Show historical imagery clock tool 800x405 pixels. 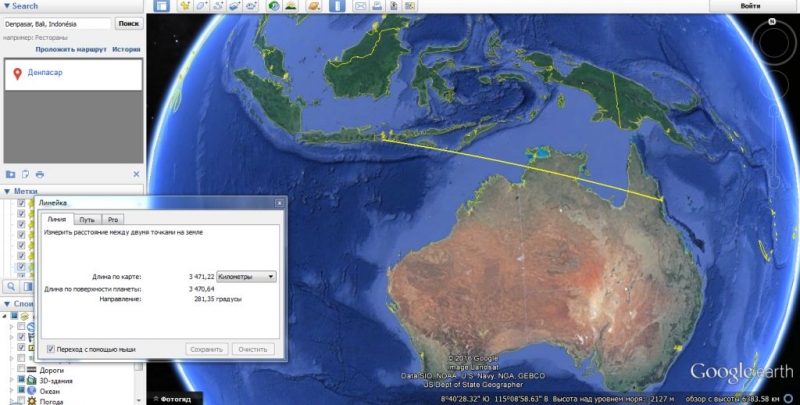point(274,6)
